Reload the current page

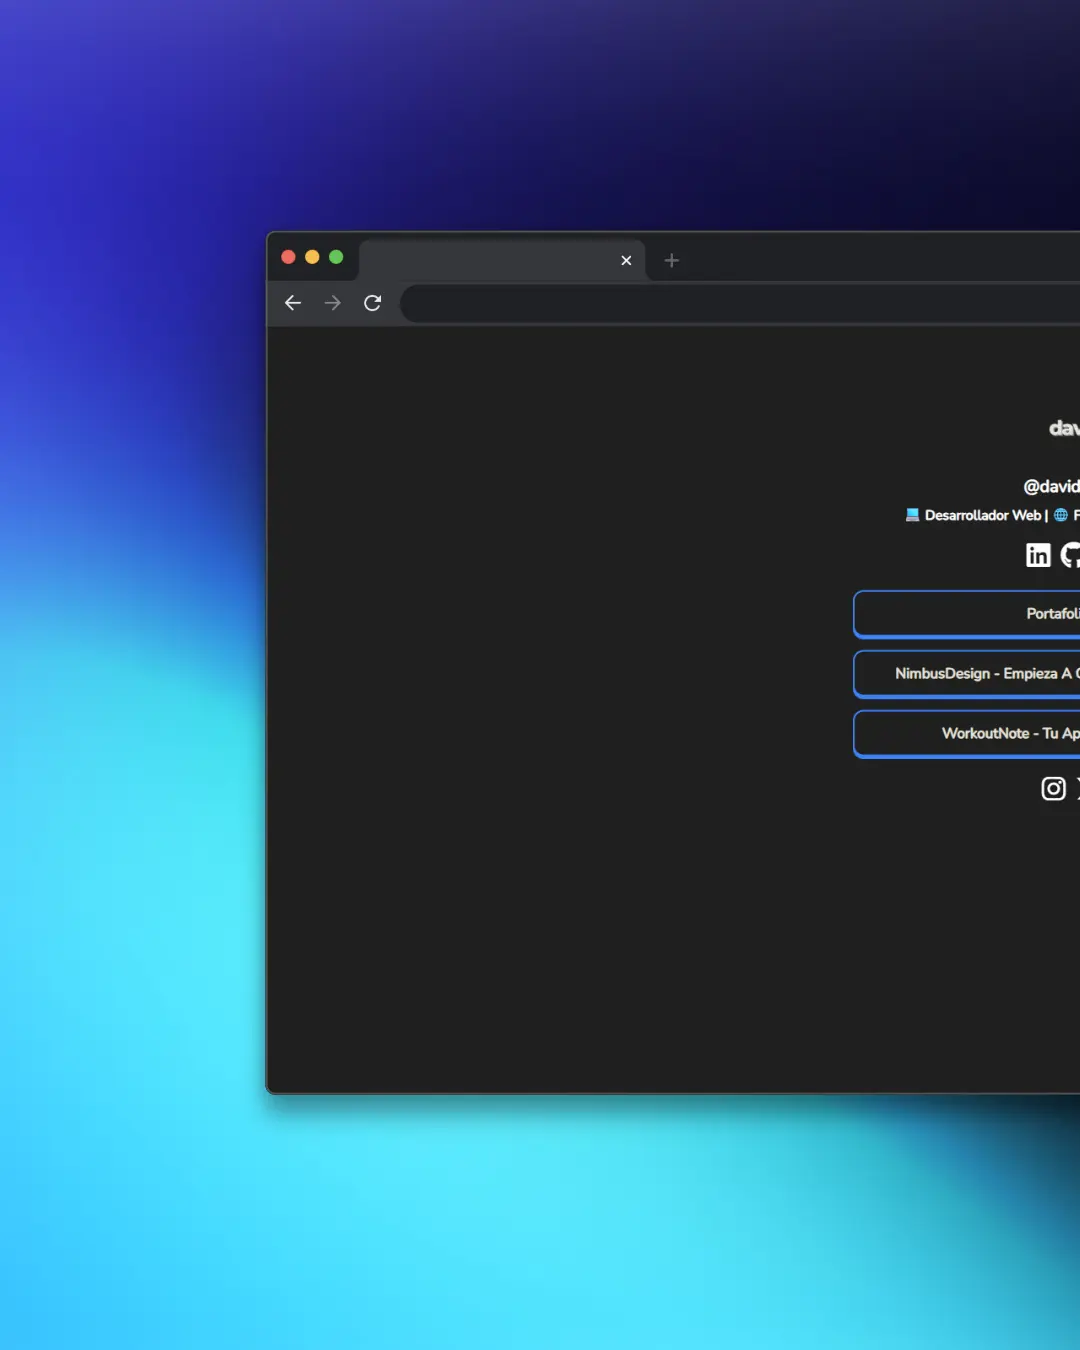(373, 303)
